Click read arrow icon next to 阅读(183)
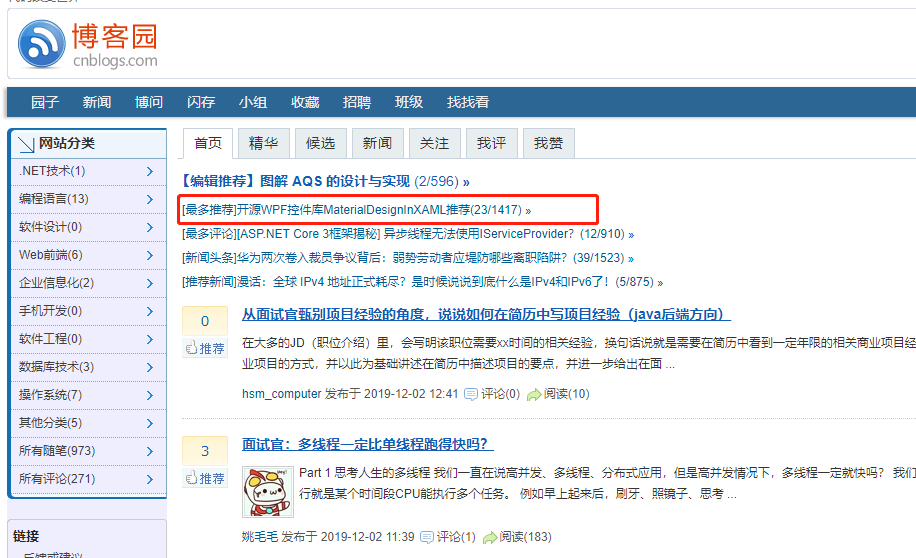The height and width of the screenshot is (558, 916). coord(490,537)
